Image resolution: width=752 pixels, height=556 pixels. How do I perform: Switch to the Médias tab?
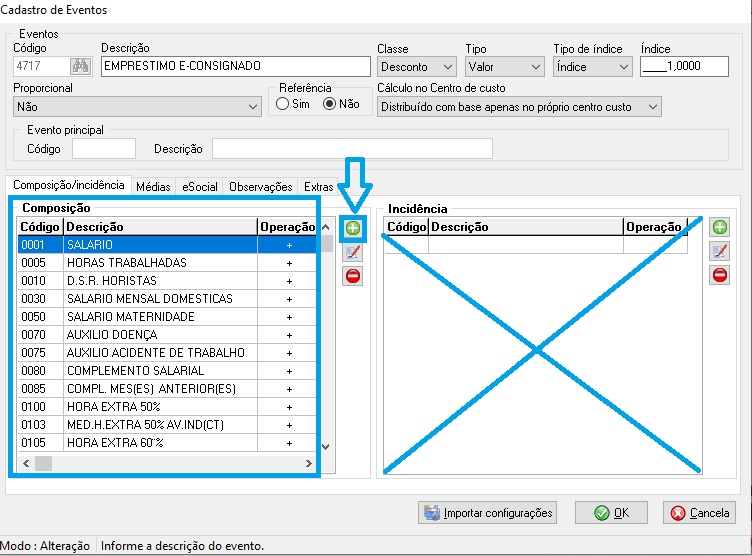click(153, 187)
